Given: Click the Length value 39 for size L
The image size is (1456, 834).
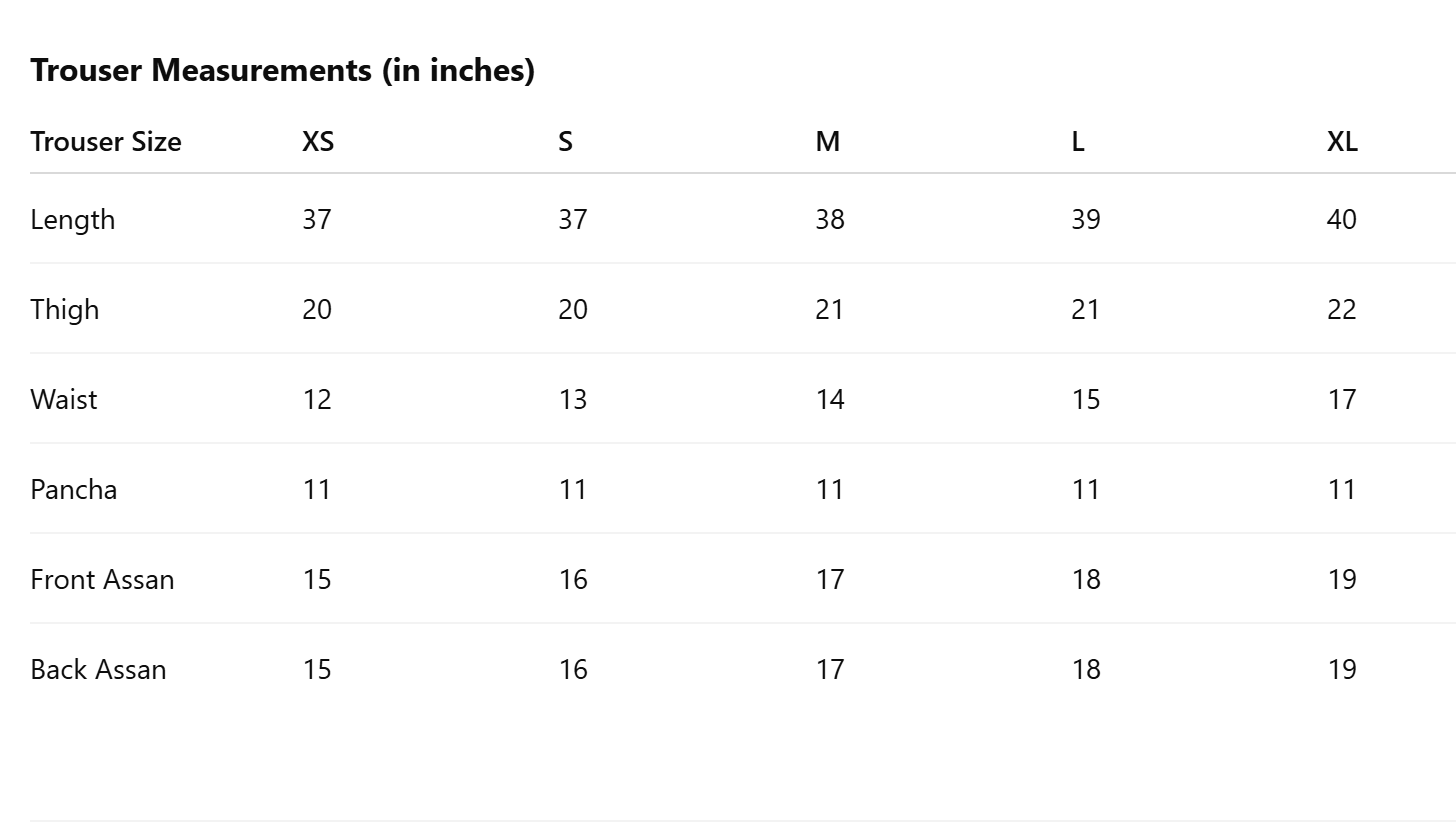Looking at the screenshot, I should tap(1085, 220).
